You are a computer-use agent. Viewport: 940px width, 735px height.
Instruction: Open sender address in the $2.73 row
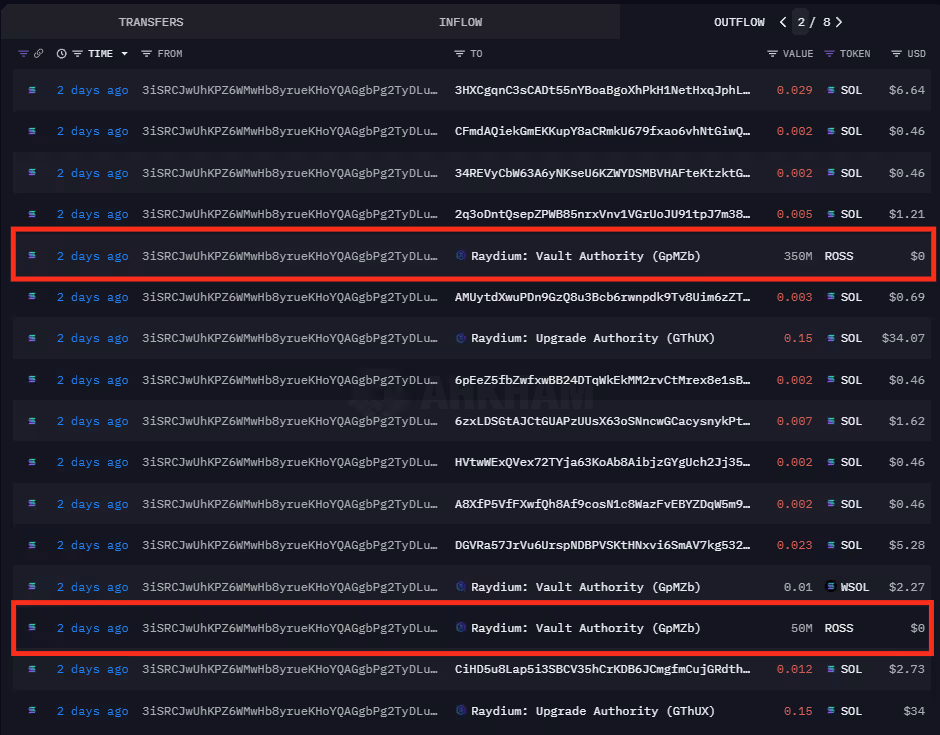(x=290, y=669)
